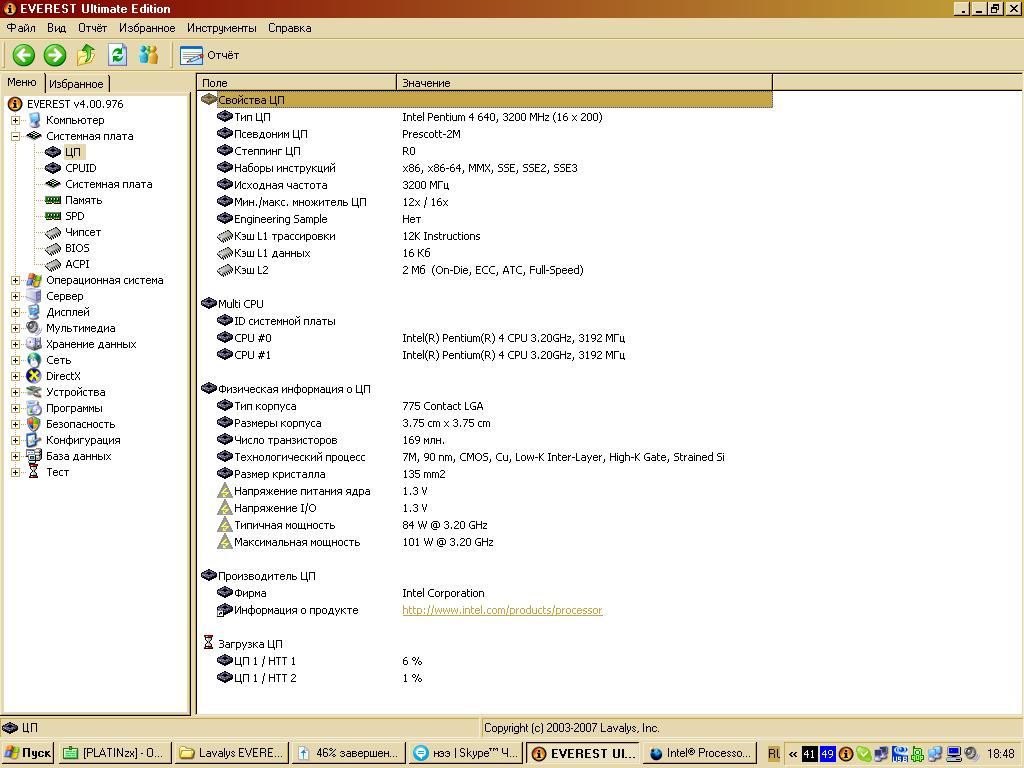Select the ACPI tree item
This screenshot has width=1024, height=768.
point(77,264)
